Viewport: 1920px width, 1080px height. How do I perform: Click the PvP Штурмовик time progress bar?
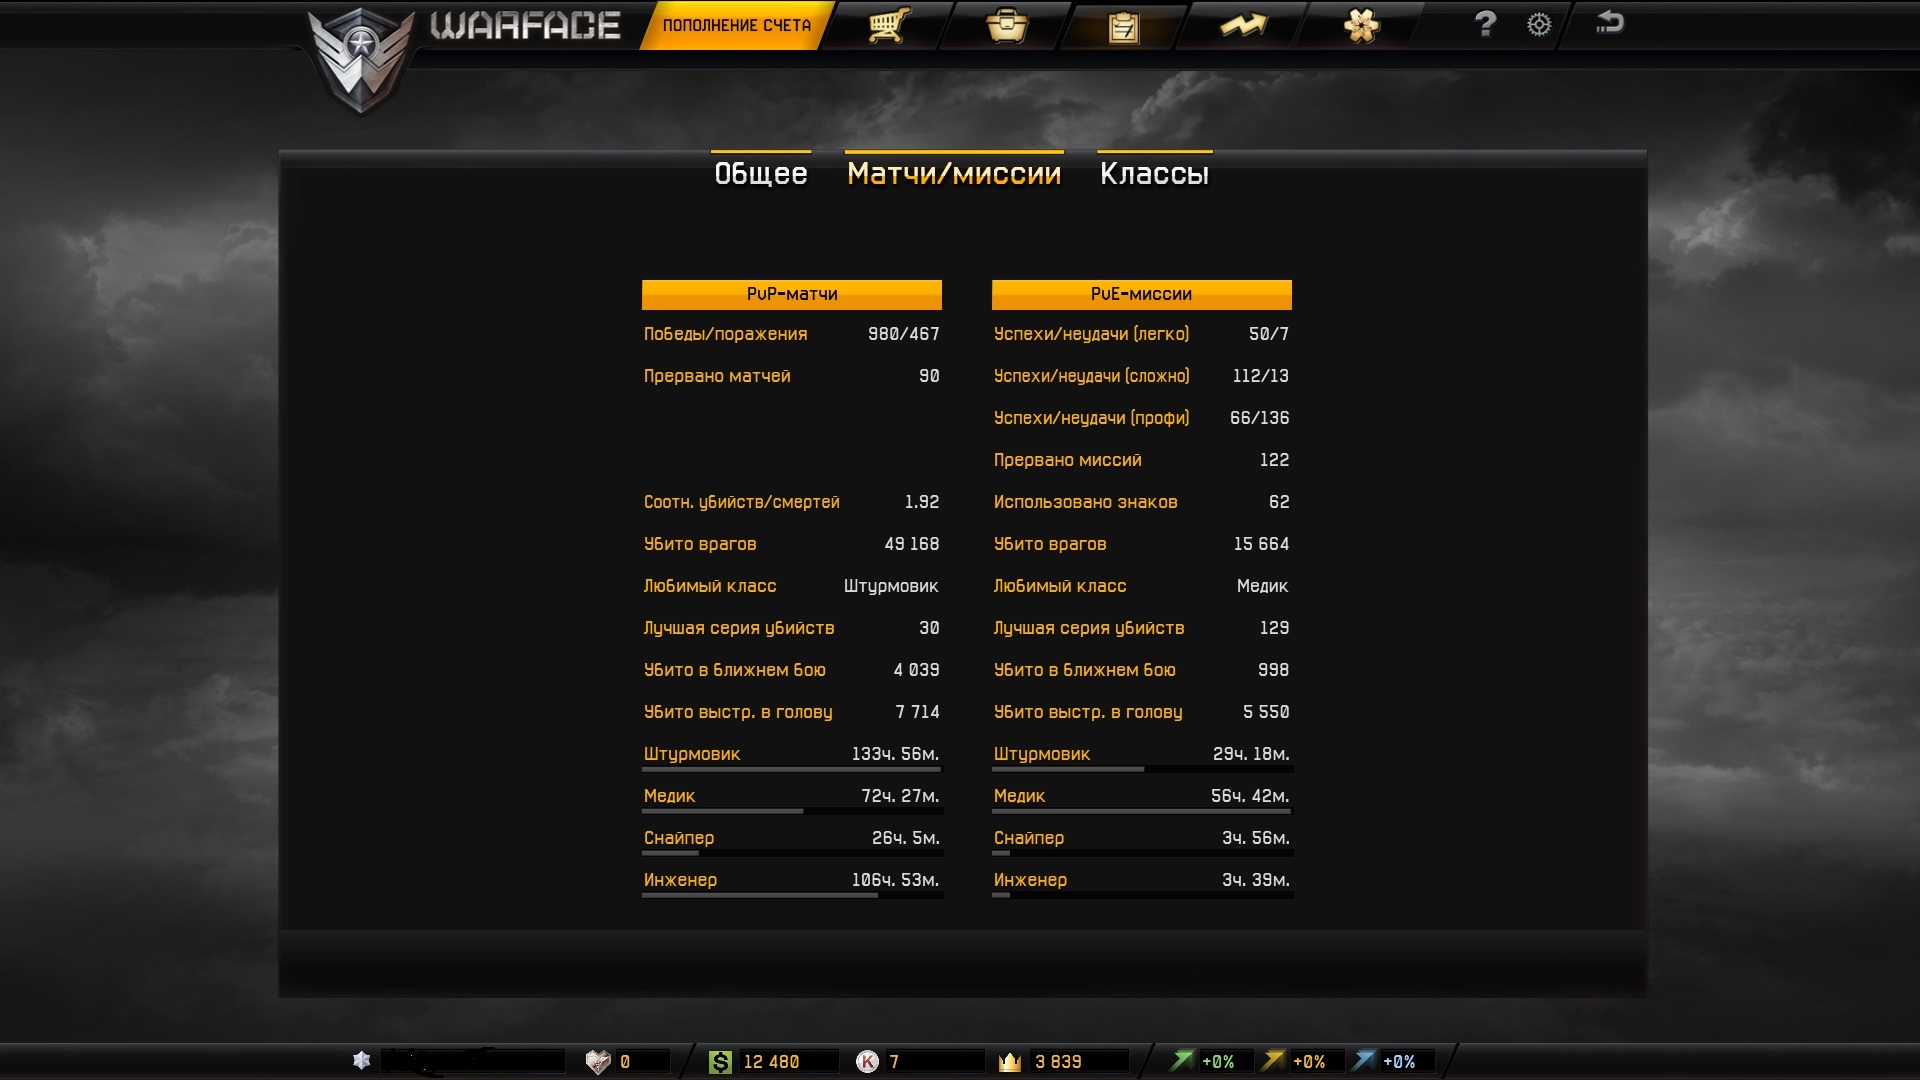791,769
